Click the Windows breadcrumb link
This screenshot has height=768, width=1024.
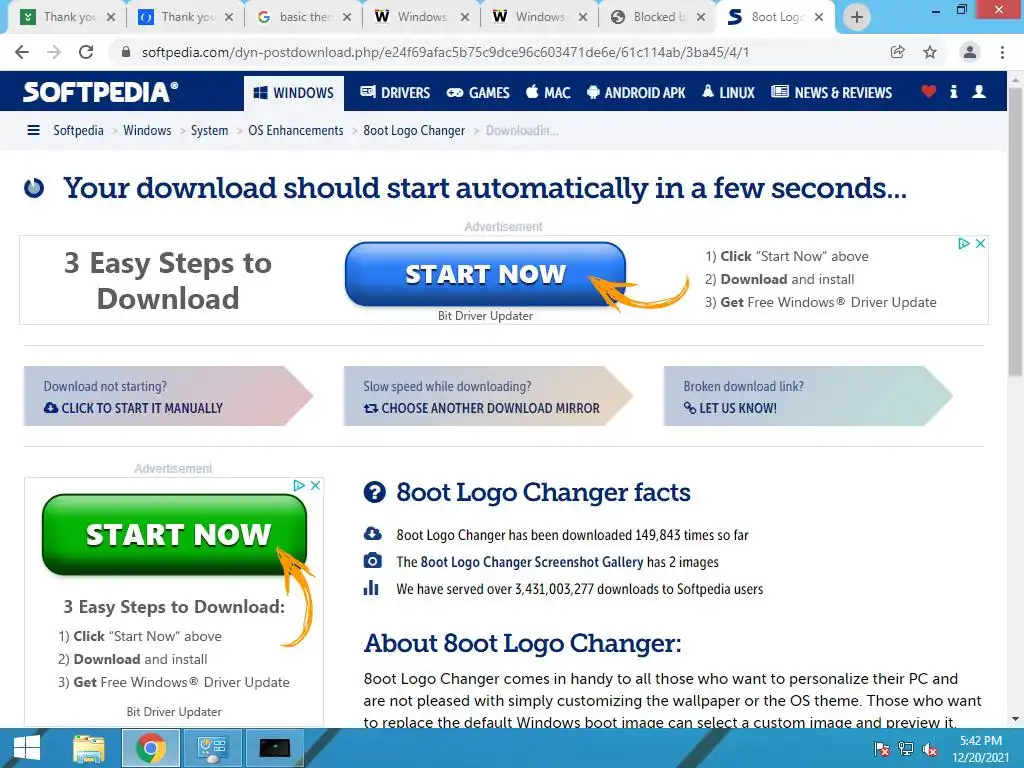pyautogui.click(x=147, y=131)
